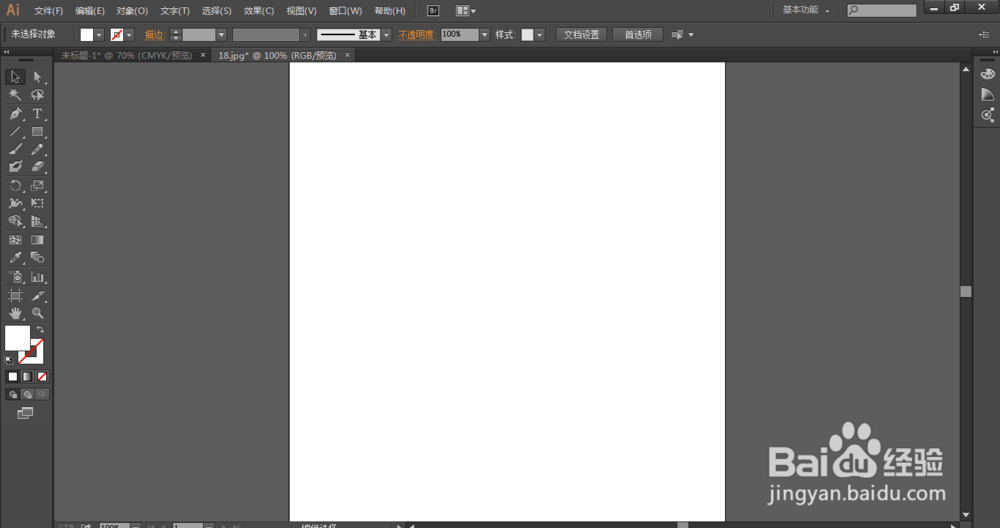Collapse the tools panel double arrow
The width and height of the screenshot is (1000, 528).
[x=7, y=52]
